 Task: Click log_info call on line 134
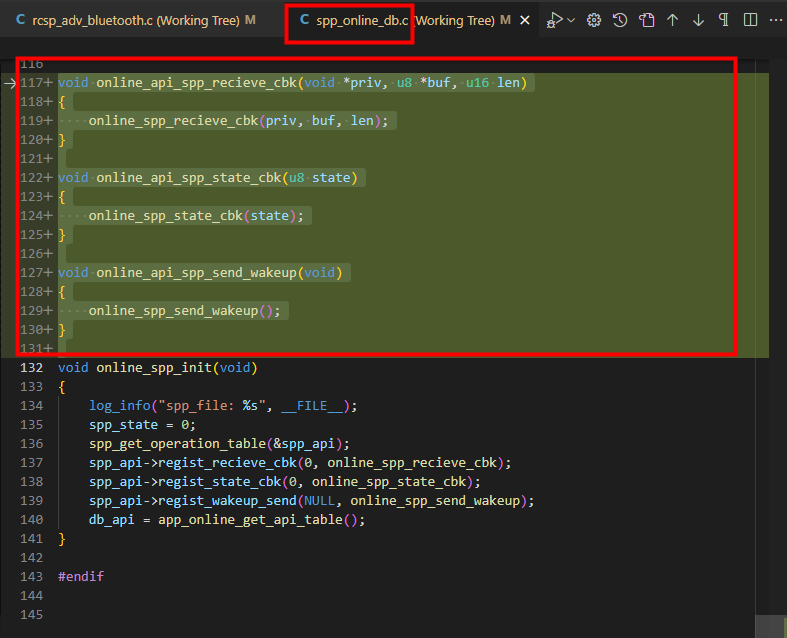point(119,406)
